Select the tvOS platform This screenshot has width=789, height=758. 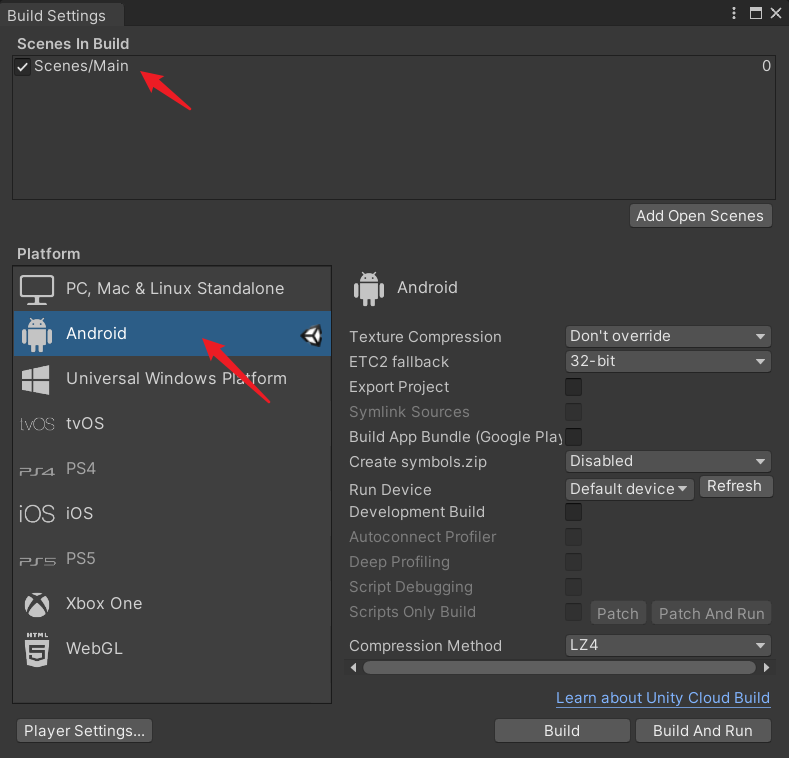click(x=172, y=424)
